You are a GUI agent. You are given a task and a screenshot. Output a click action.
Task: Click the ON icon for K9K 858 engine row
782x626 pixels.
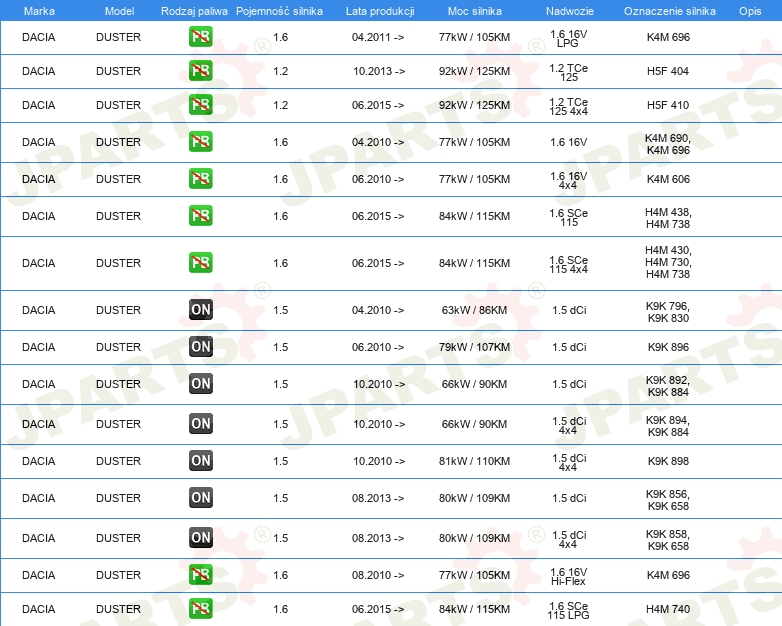[x=200, y=538]
